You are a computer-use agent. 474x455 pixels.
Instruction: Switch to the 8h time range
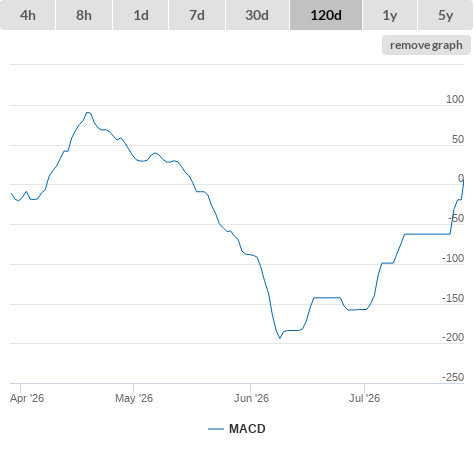pos(84,15)
